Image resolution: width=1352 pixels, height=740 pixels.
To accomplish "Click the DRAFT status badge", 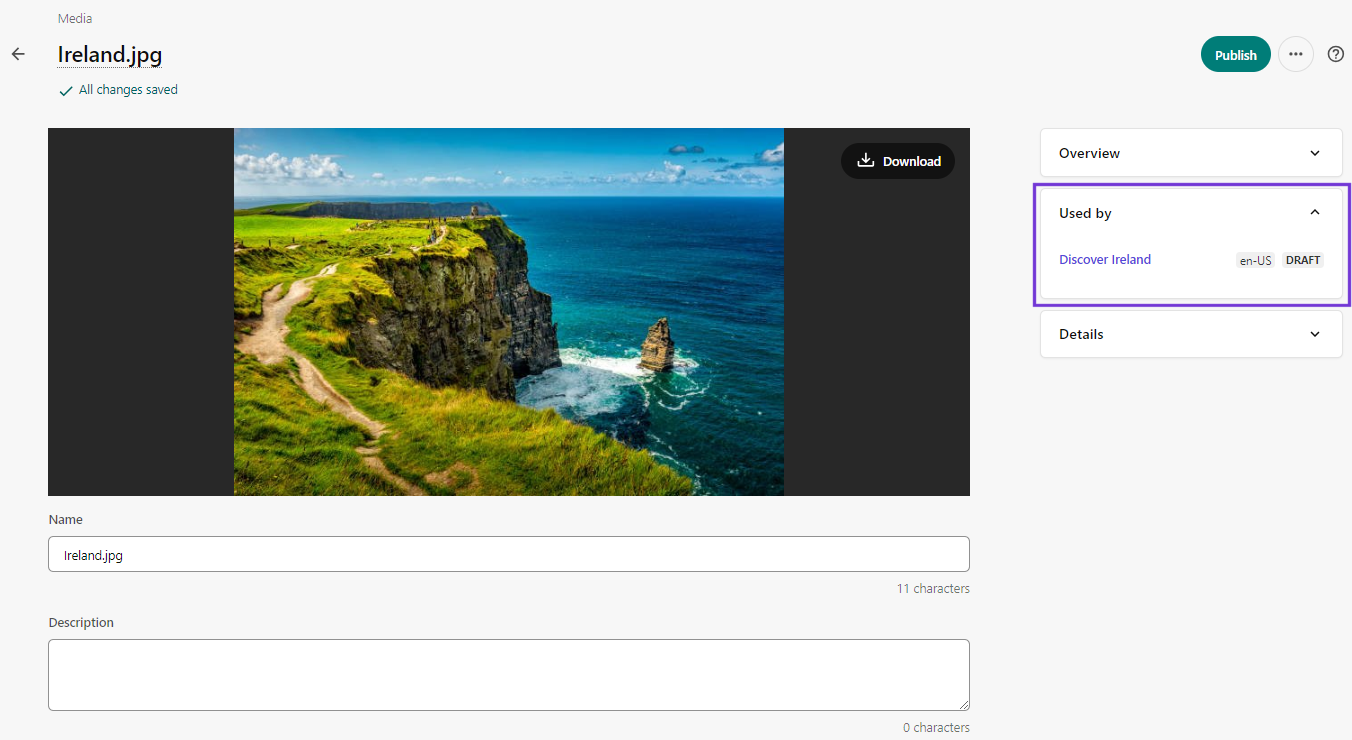I will [1303, 260].
